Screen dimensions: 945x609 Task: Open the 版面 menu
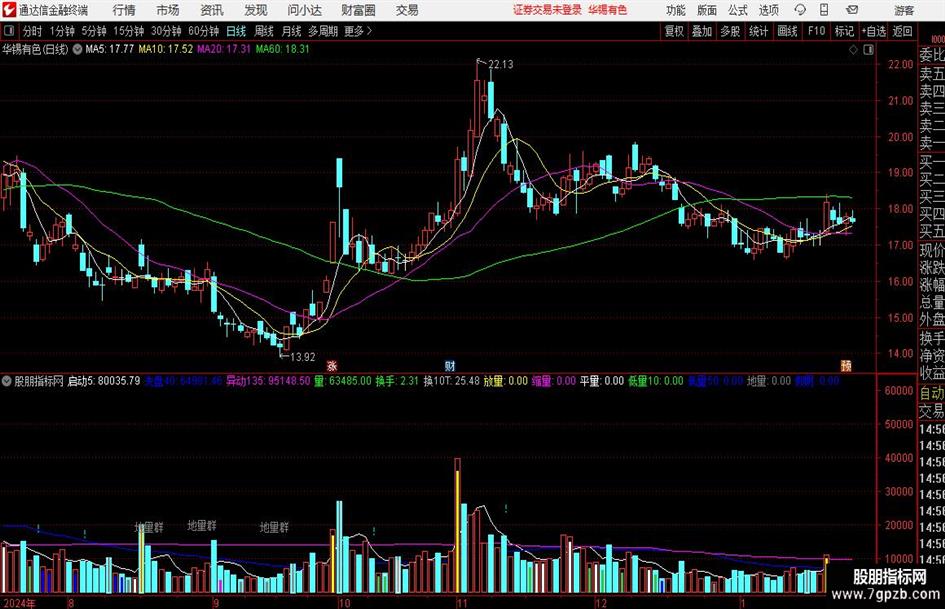pos(707,10)
